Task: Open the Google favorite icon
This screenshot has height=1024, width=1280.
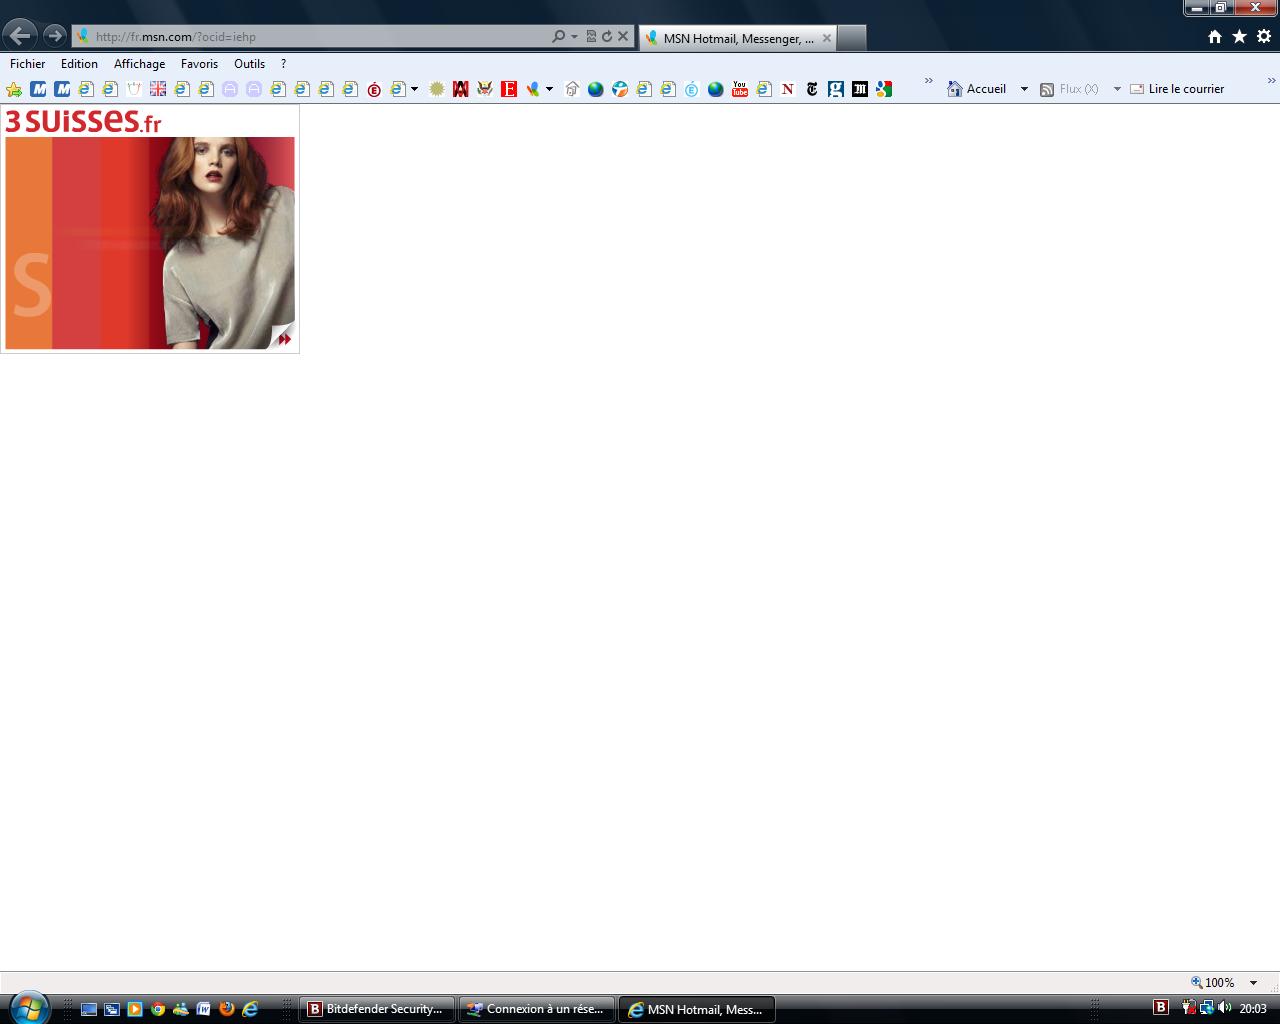Action: coord(884,89)
